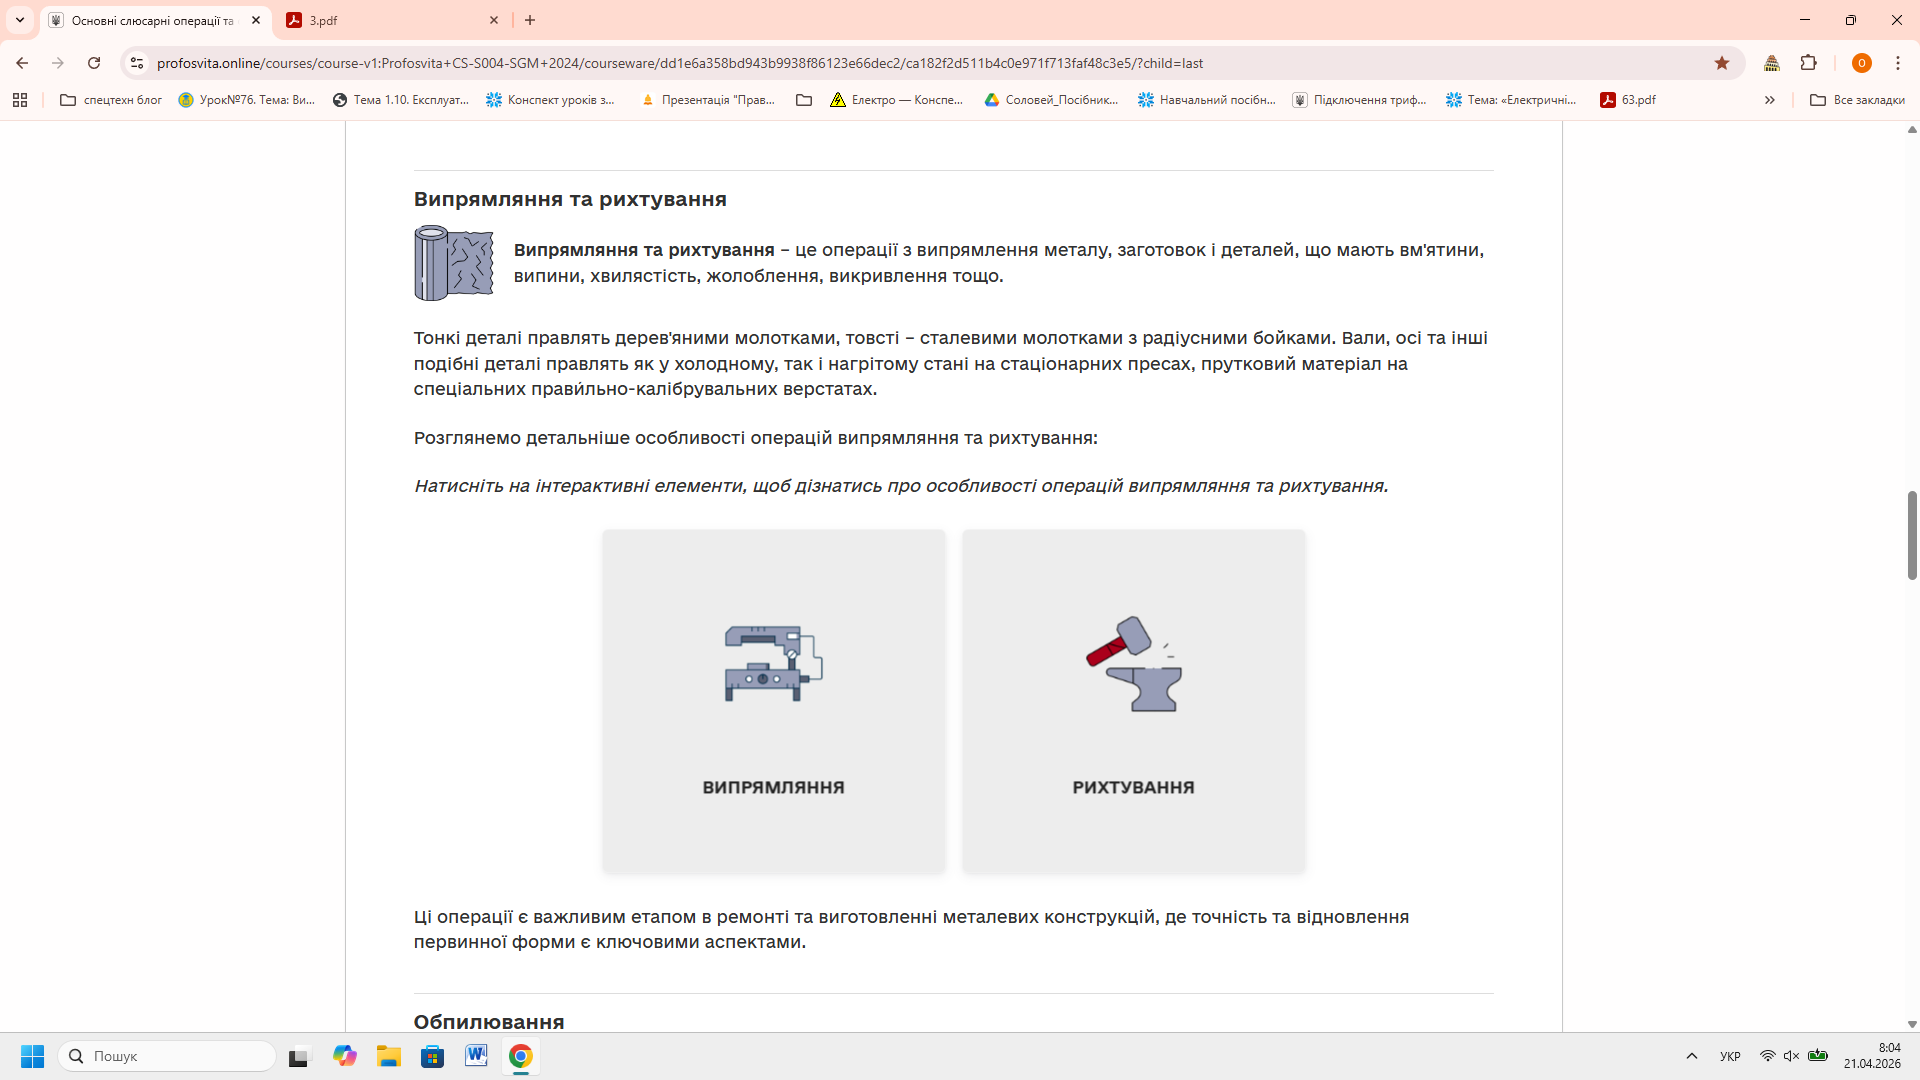Viewport: 1920px width, 1080px height.
Task: Open the Extensions puzzle icon
Action: [x=1808, y=63]
